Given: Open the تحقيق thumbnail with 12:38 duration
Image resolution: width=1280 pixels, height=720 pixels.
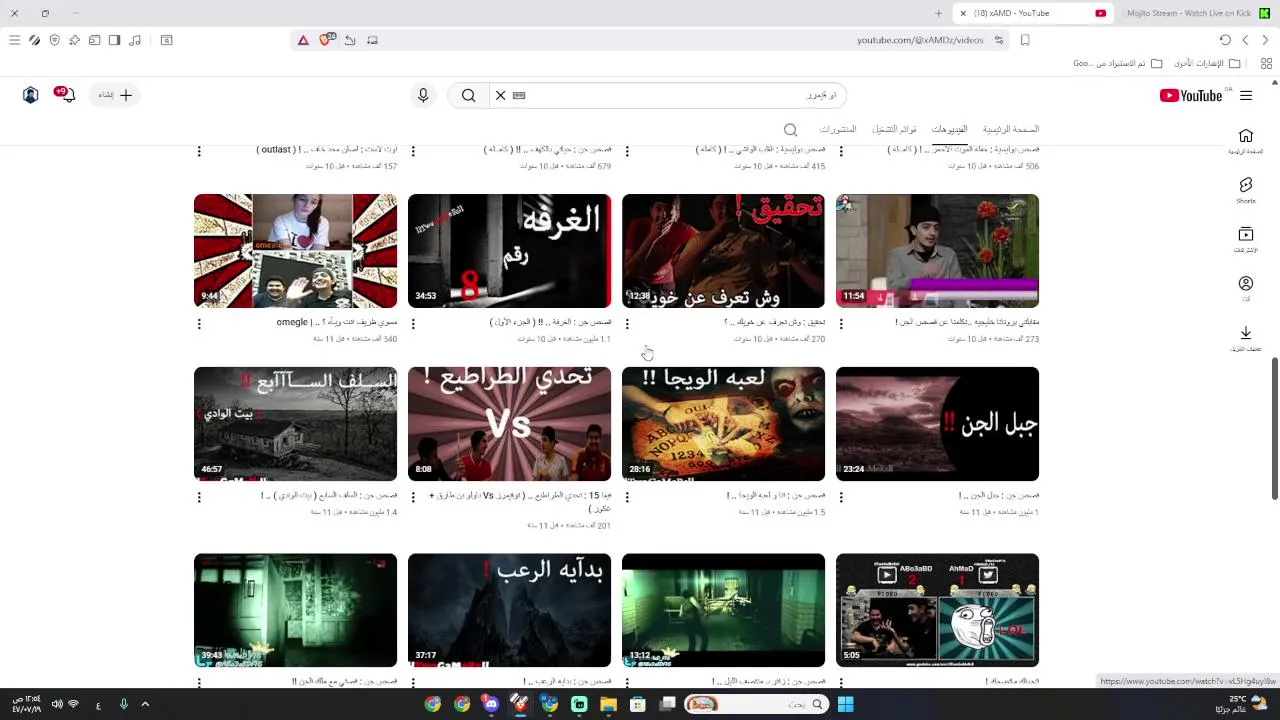Looking at the screenshot, I should (x=723, y=251).
